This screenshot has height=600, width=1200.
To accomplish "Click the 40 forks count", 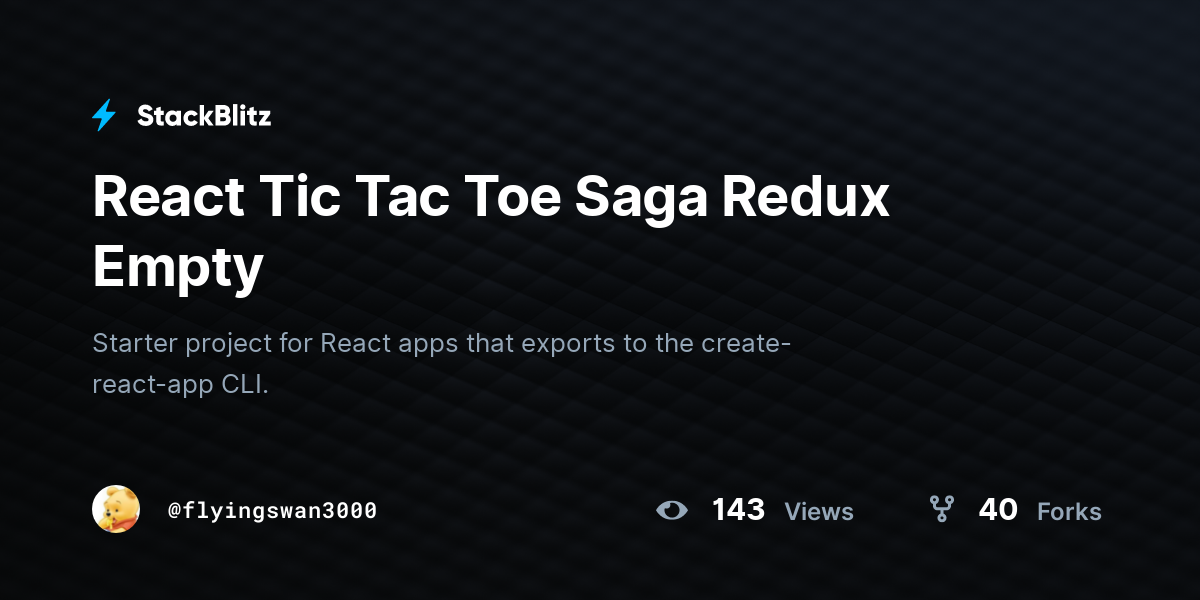I will 998,510.
